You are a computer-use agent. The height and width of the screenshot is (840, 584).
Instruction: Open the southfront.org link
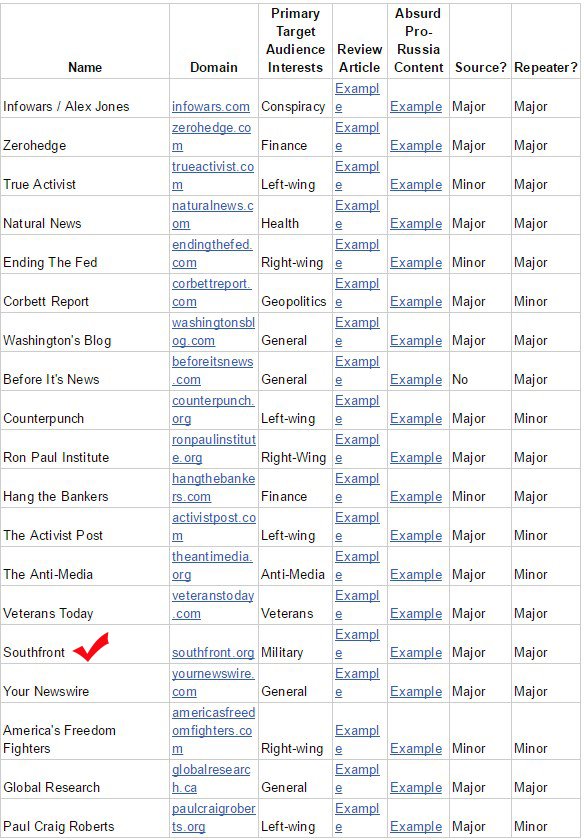[213, 652]
